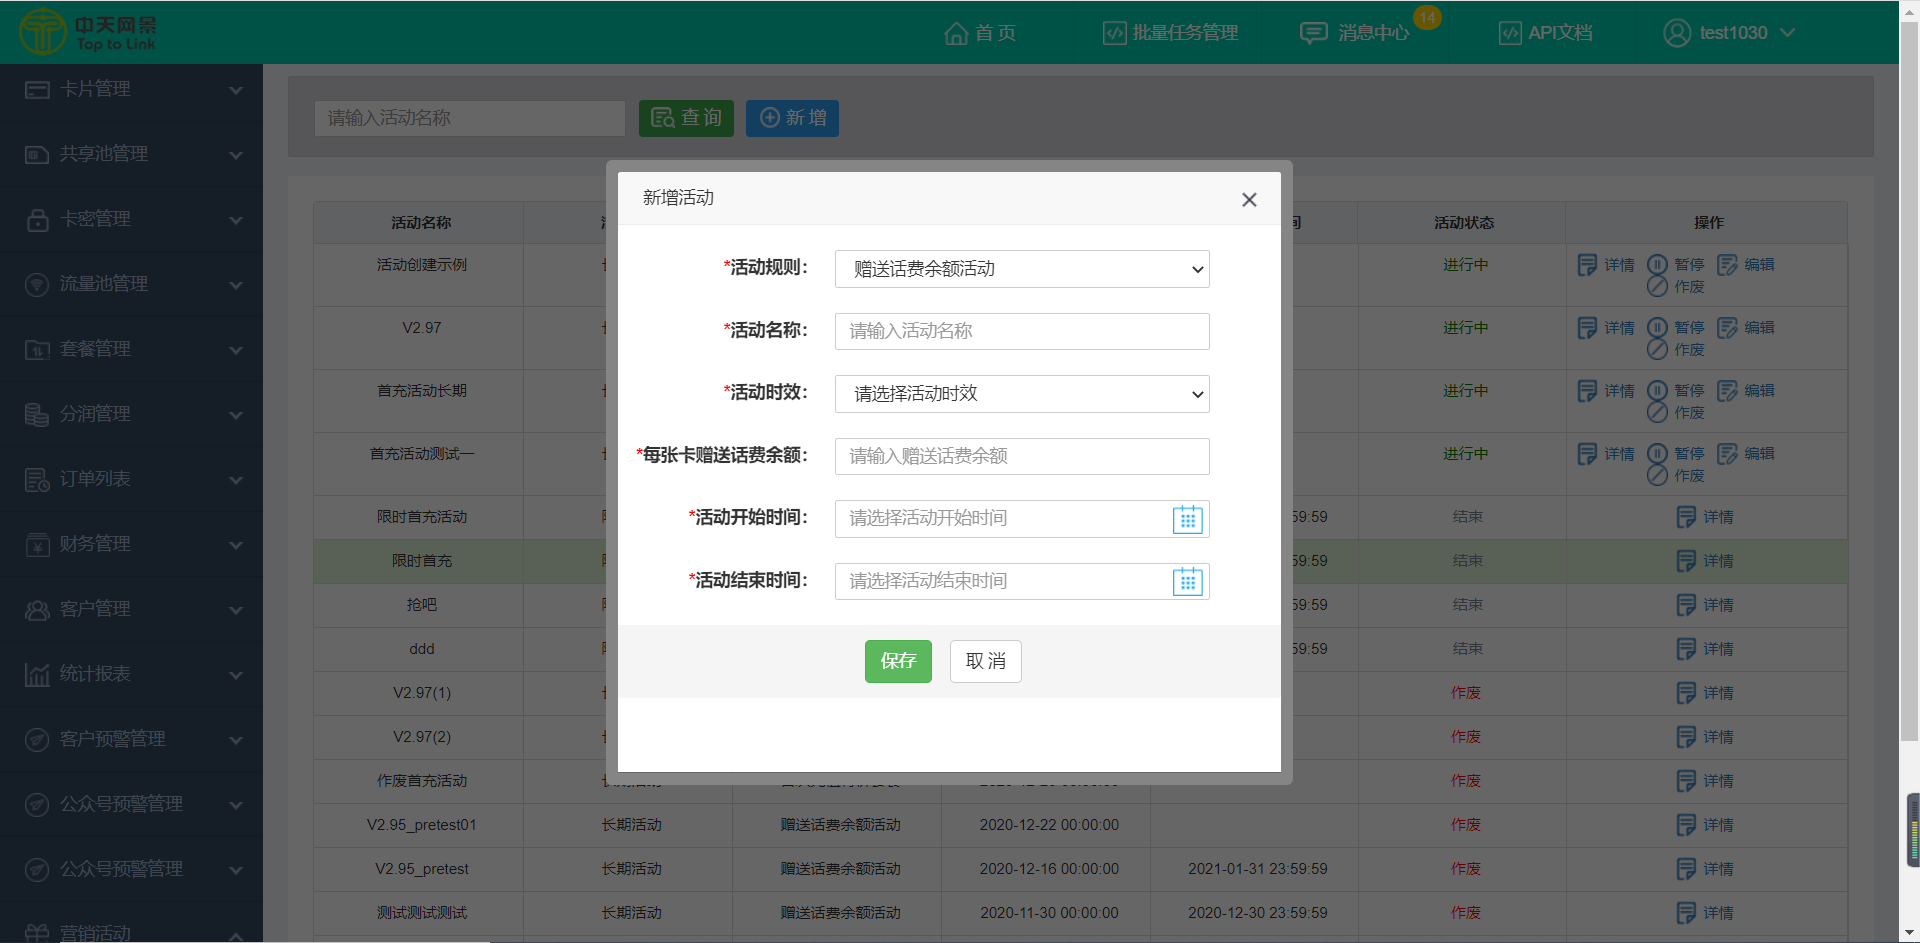Expand first 公众号预警管理 sidebar menu
Image resolution: width=1920 pixels, height=943 pixels.
tap(131, 804)
